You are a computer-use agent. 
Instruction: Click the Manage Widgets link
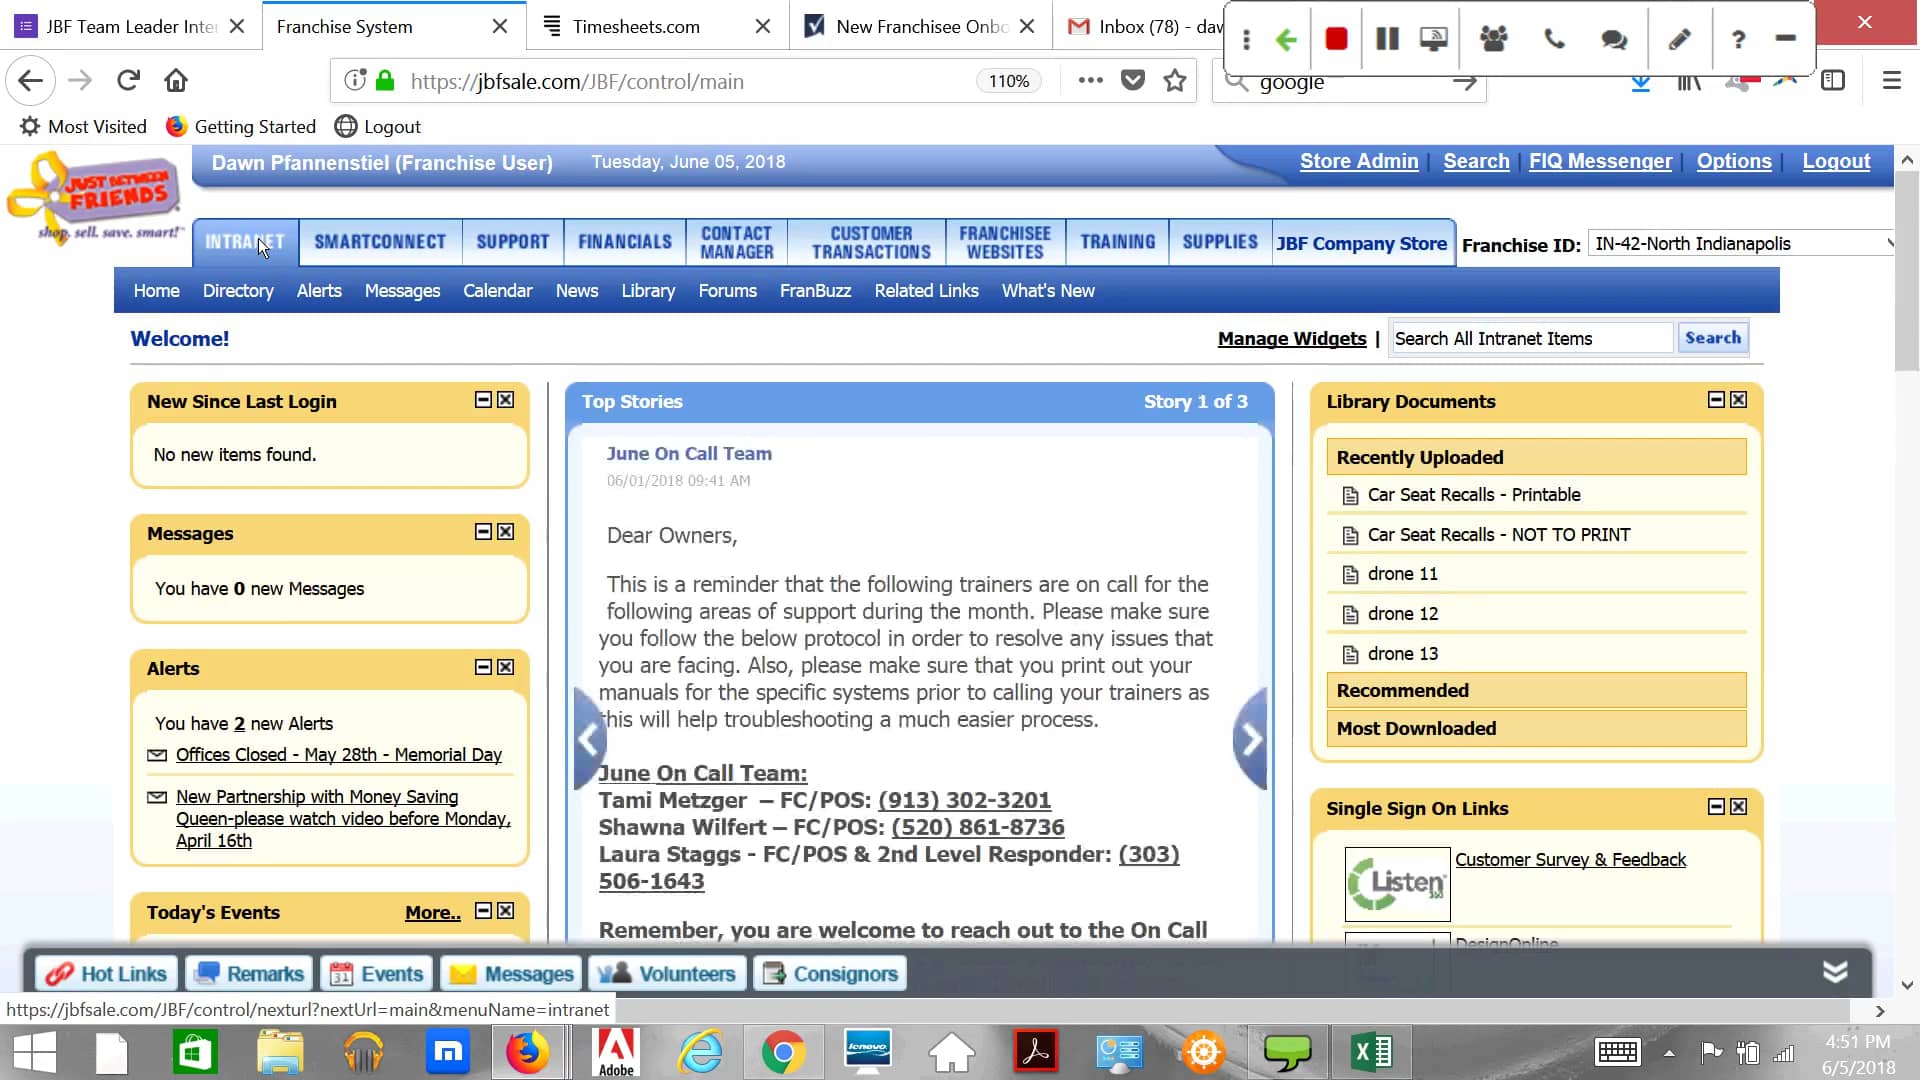pyautogui.click(x=1291, y=339)
